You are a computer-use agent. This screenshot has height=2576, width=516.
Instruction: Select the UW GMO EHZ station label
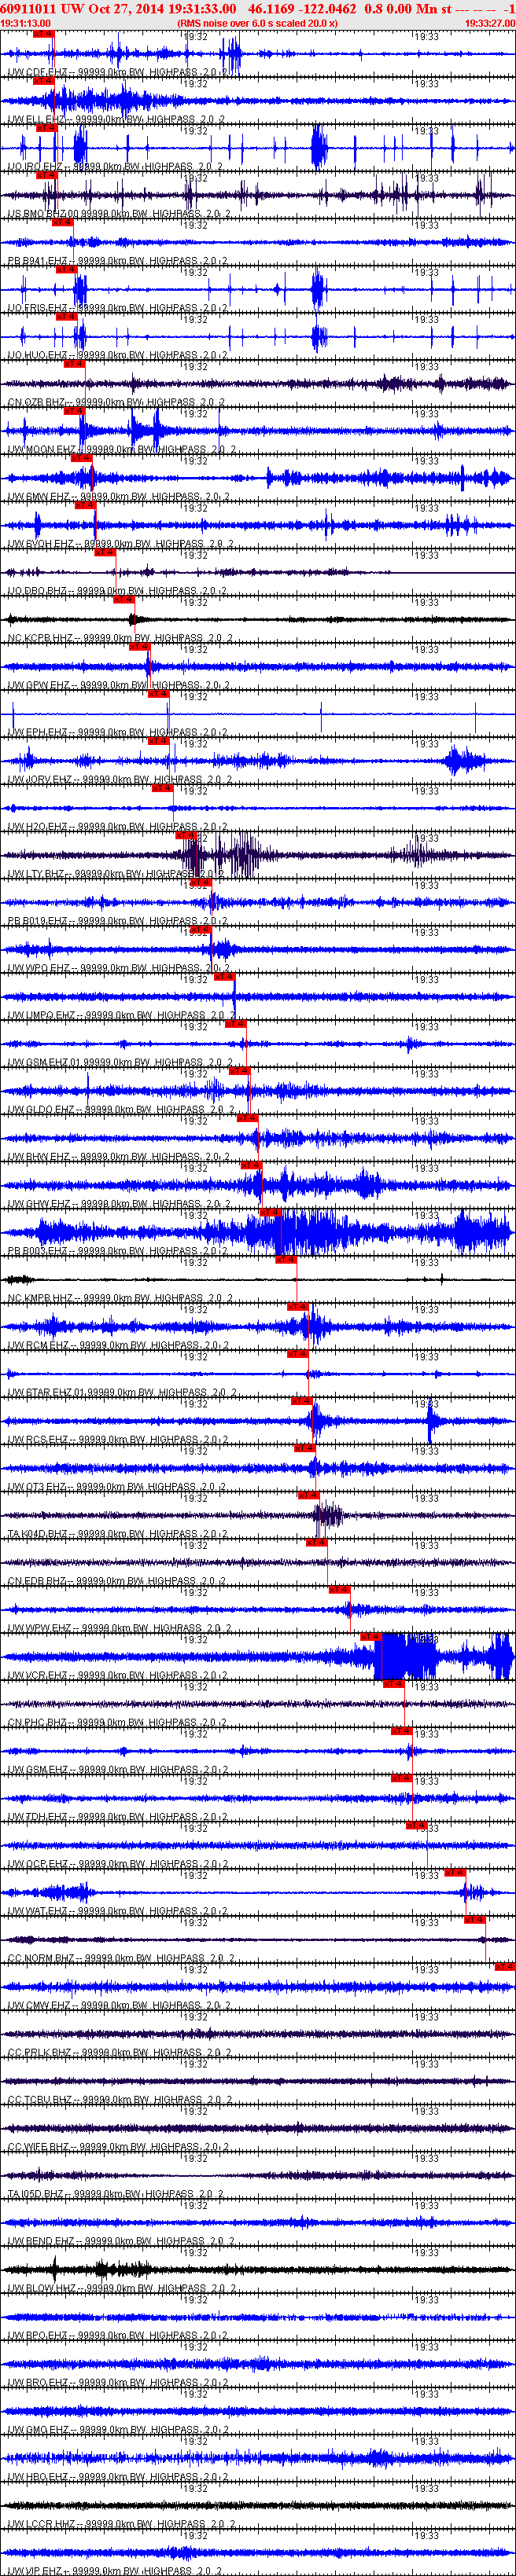[x=118, y=2431]
